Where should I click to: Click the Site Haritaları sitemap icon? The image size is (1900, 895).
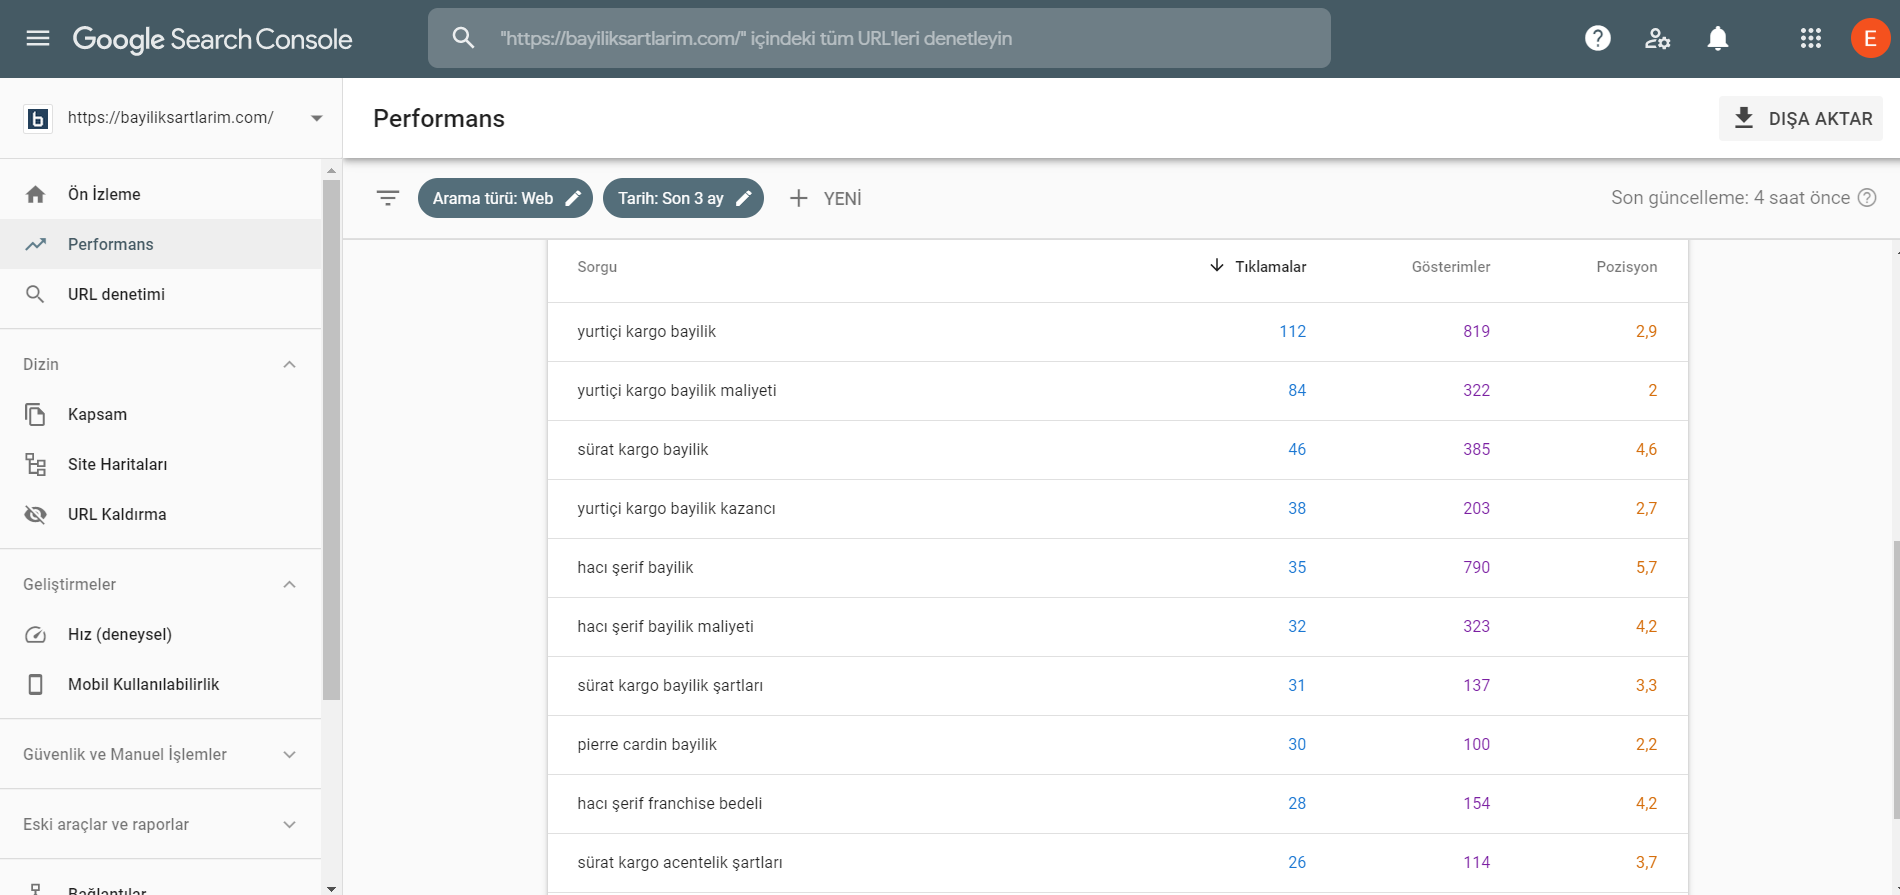click(x=35, y=464)
